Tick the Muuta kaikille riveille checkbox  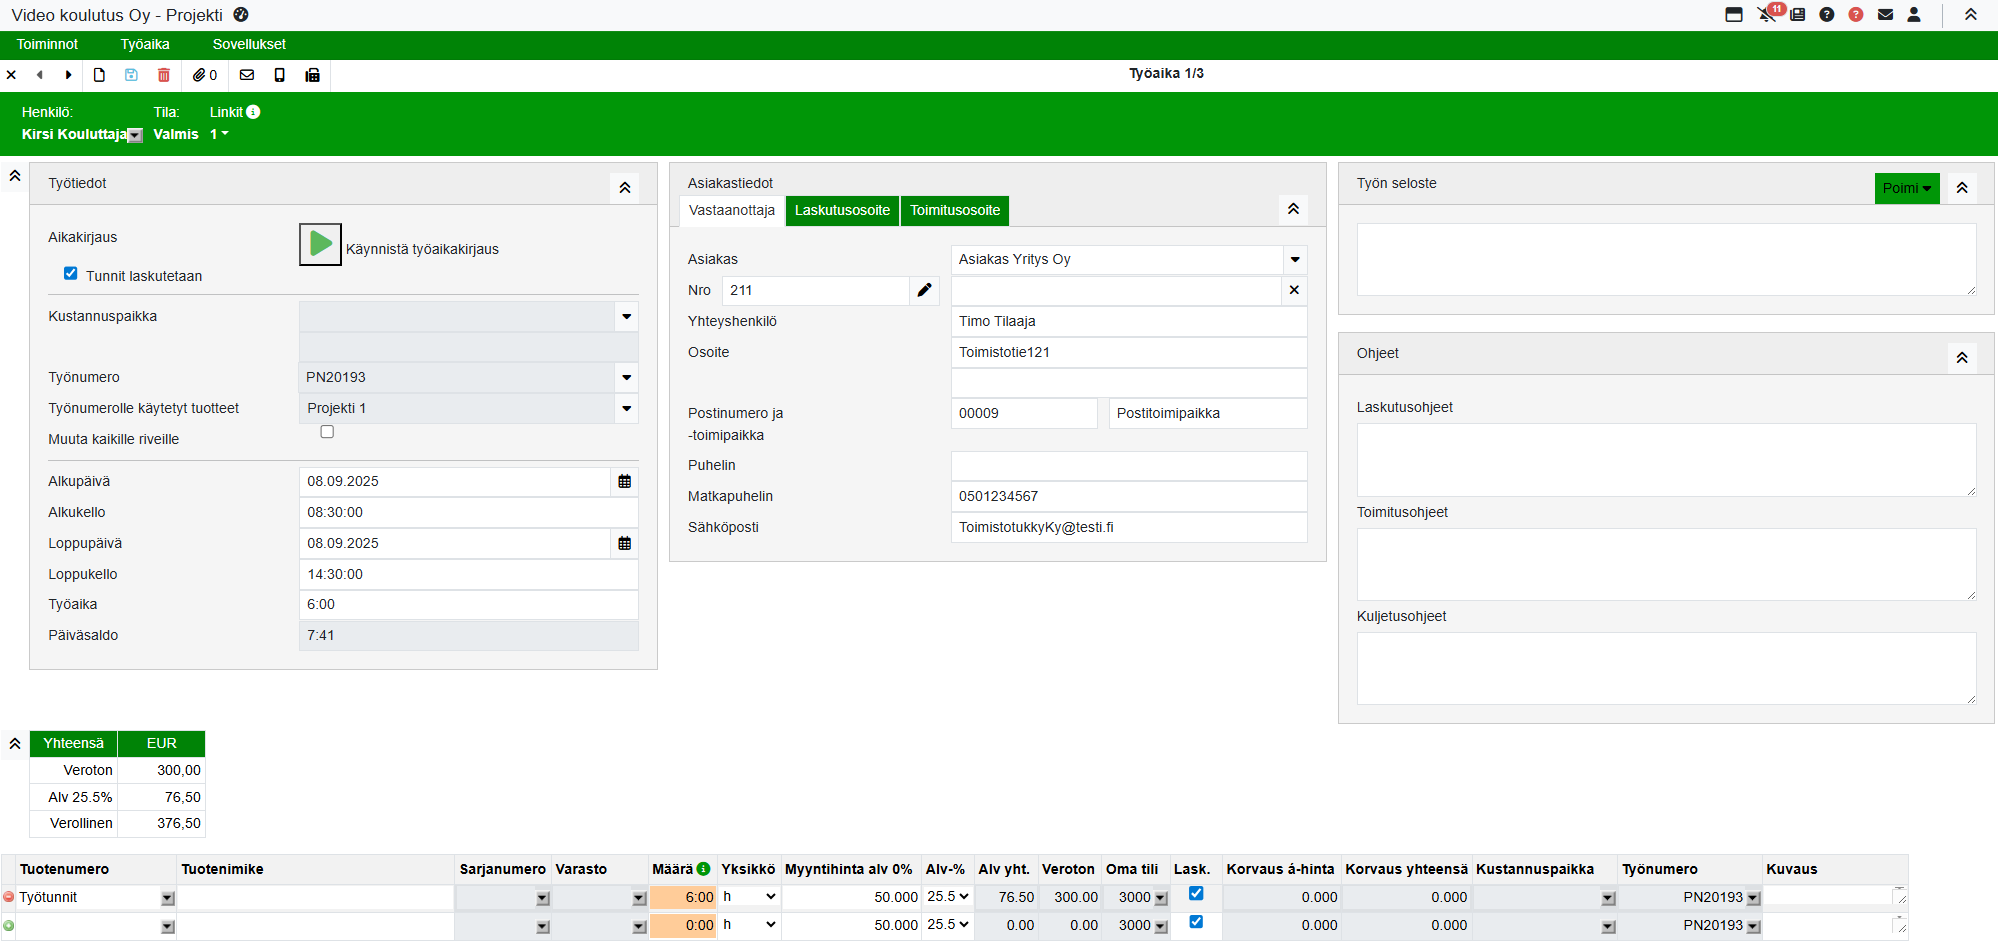click(x=327, y=432)
